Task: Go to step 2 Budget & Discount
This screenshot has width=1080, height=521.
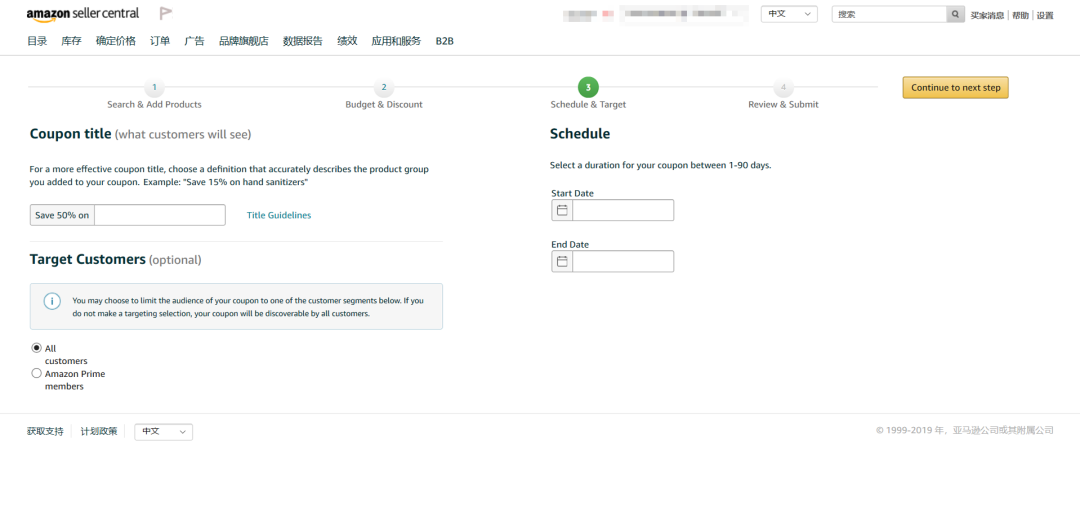Action: coord(384,88)
